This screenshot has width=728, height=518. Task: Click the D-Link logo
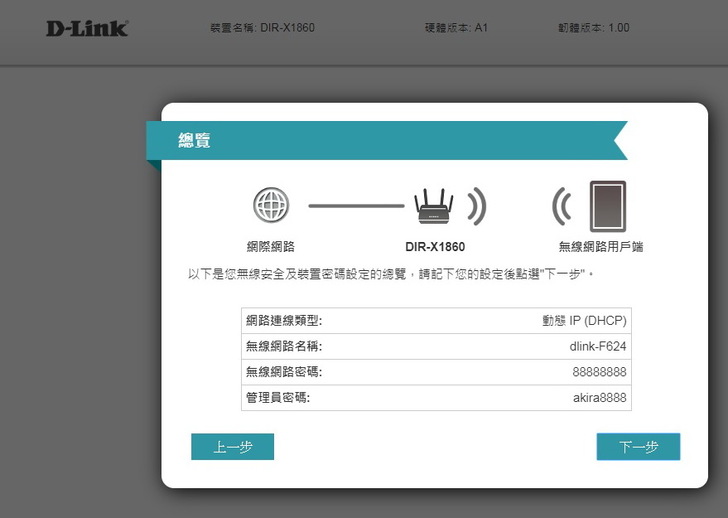(87, 28)
